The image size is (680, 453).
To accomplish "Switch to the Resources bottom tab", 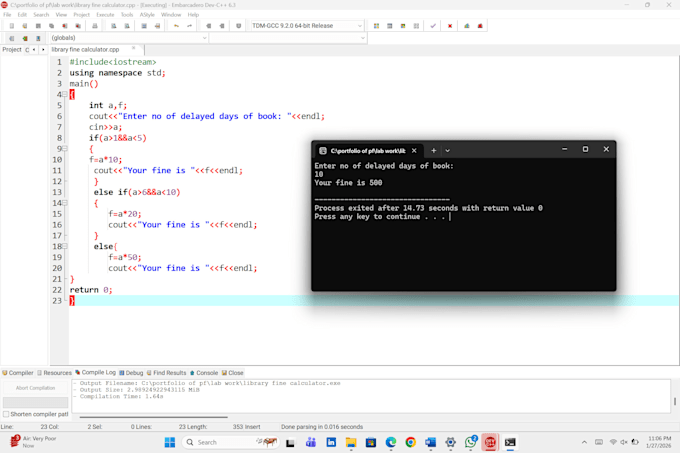I will [54, 372].
